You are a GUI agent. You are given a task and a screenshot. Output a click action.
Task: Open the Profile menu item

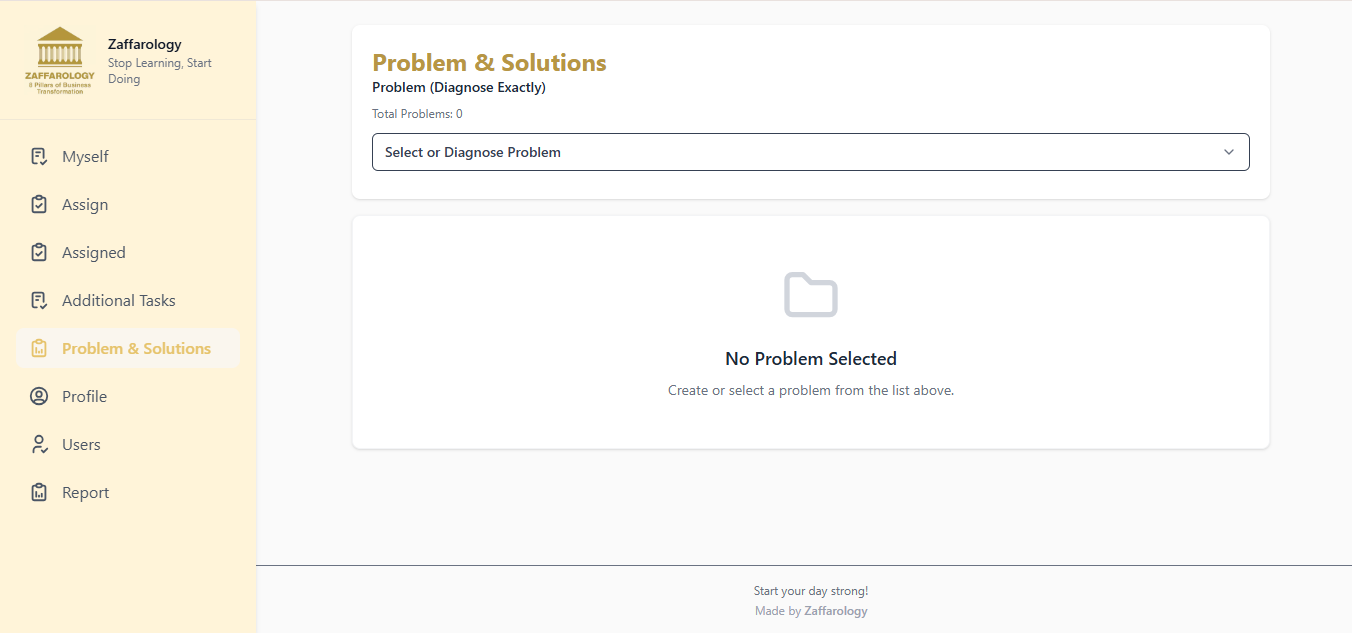click(84, 396)
